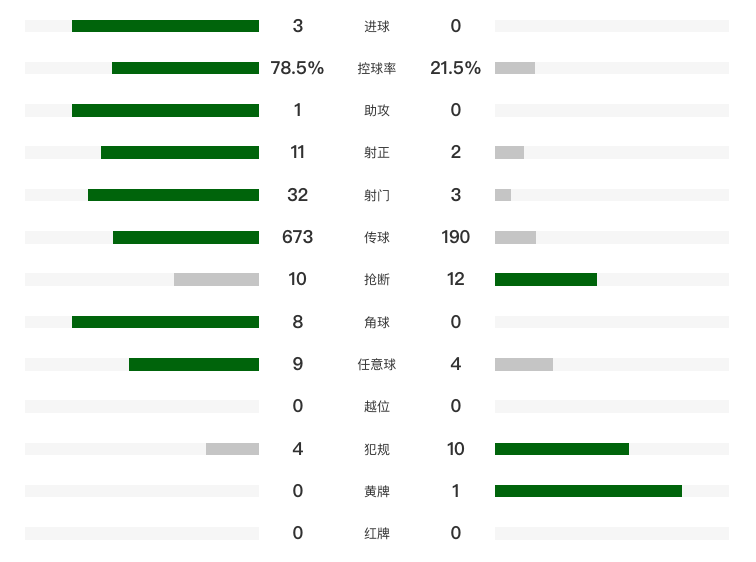Click the green 抢断 bar beside 12
This screenshot has height=562, width=756.
click(x=546, y=279)
